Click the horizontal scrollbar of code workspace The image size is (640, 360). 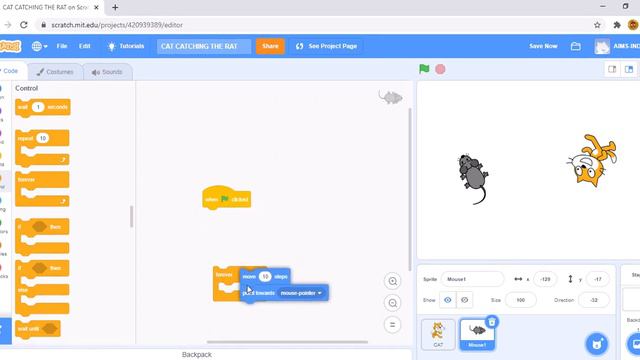(287, 342)
